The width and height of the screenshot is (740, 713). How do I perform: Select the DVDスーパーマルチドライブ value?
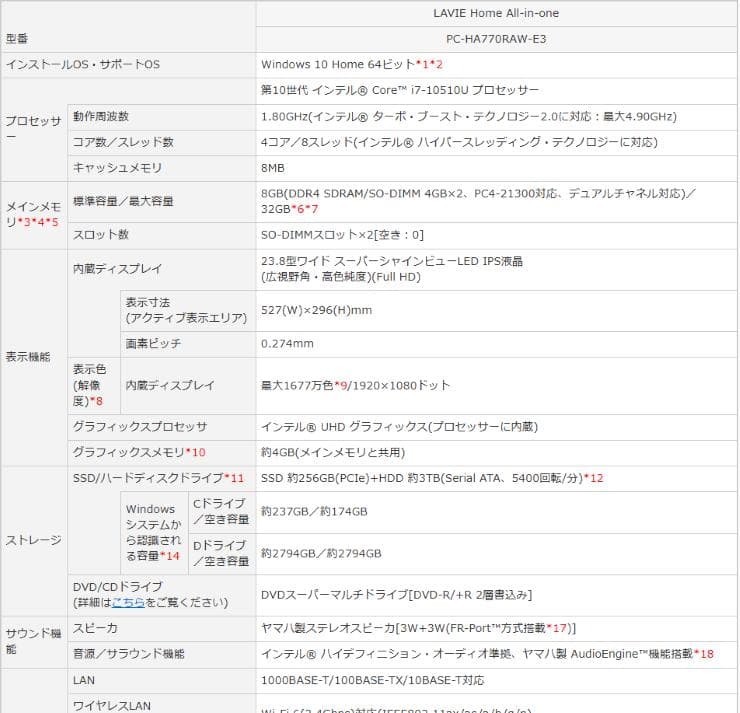click(x=396, y=595)
